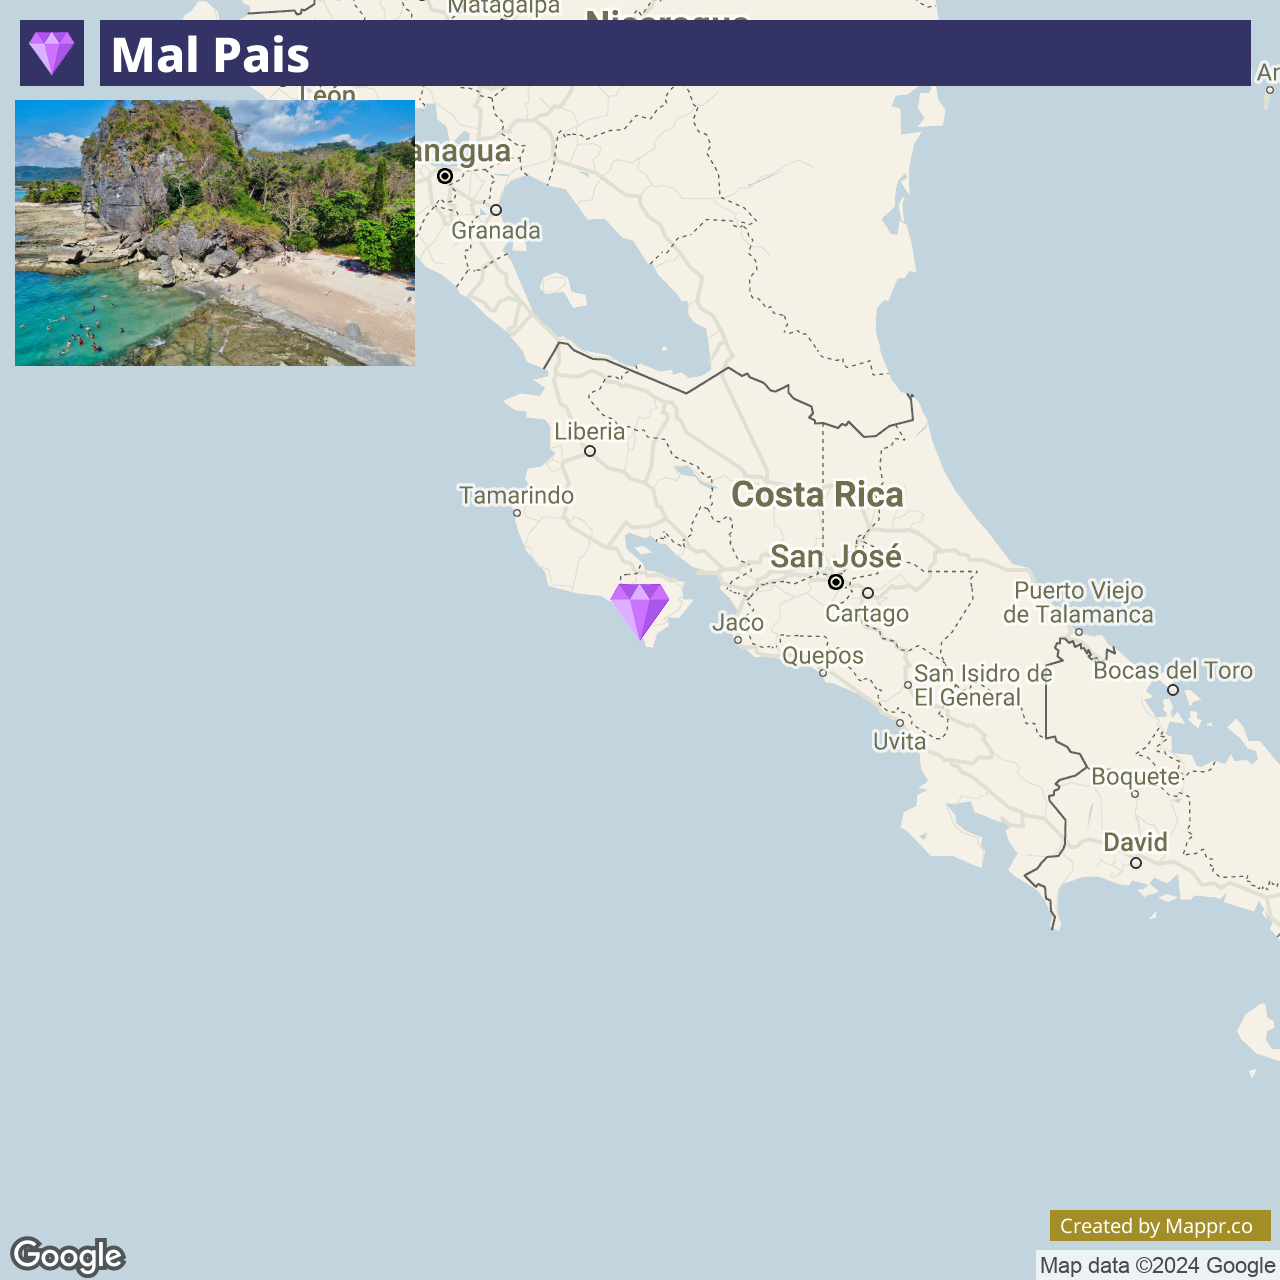Select the Quepos town label
1280x1280 pixels.
pos(823,656)
